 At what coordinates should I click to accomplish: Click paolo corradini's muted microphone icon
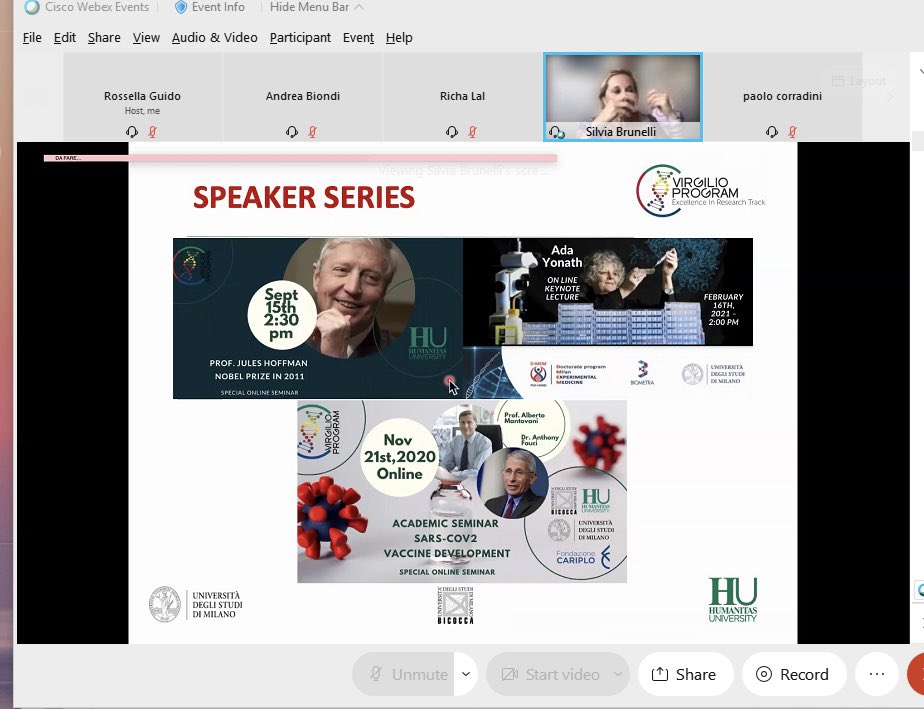coord(793,132)
